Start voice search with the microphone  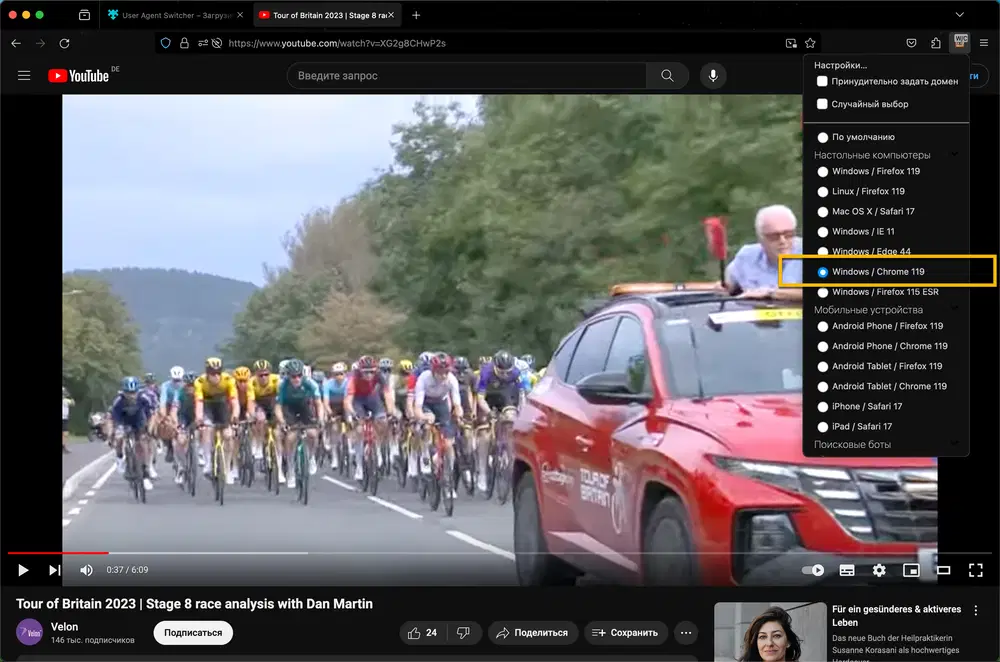713,76
